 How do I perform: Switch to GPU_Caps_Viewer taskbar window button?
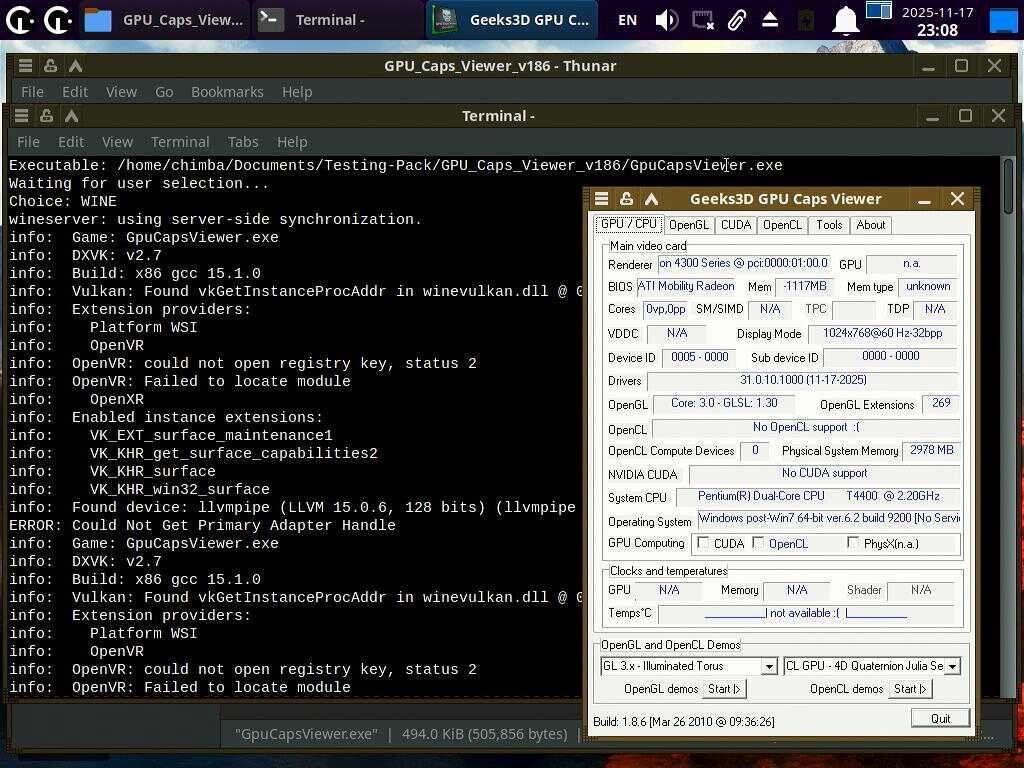pos(165,20)
